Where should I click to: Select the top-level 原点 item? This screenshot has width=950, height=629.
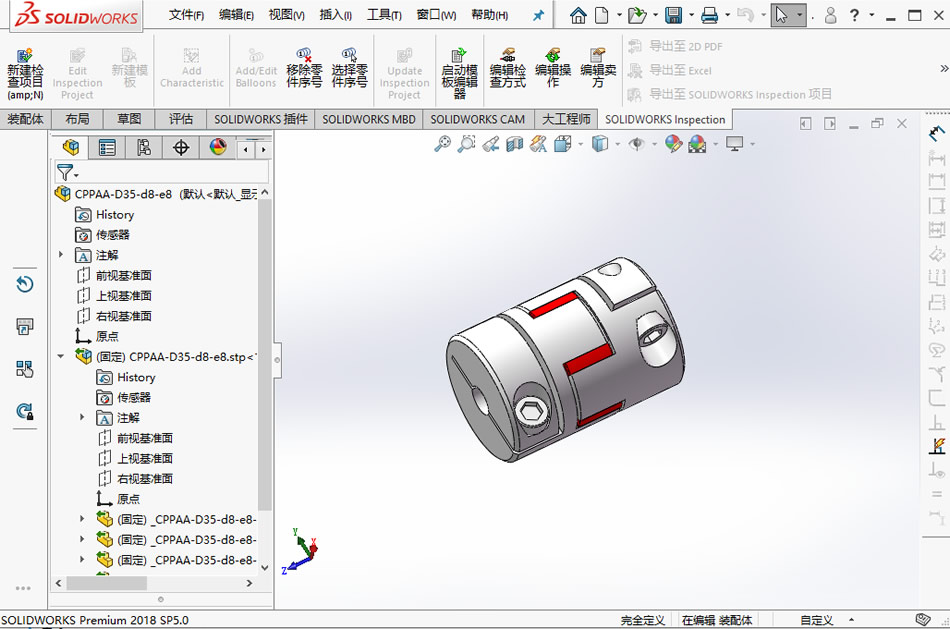(107, 336)
